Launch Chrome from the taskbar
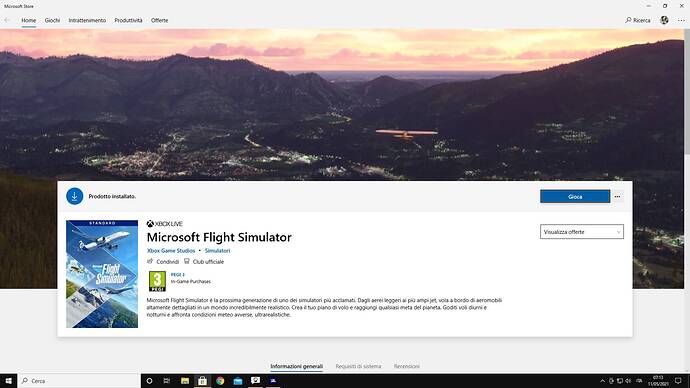This screenshot has height=388, width=690. (220, 381)
